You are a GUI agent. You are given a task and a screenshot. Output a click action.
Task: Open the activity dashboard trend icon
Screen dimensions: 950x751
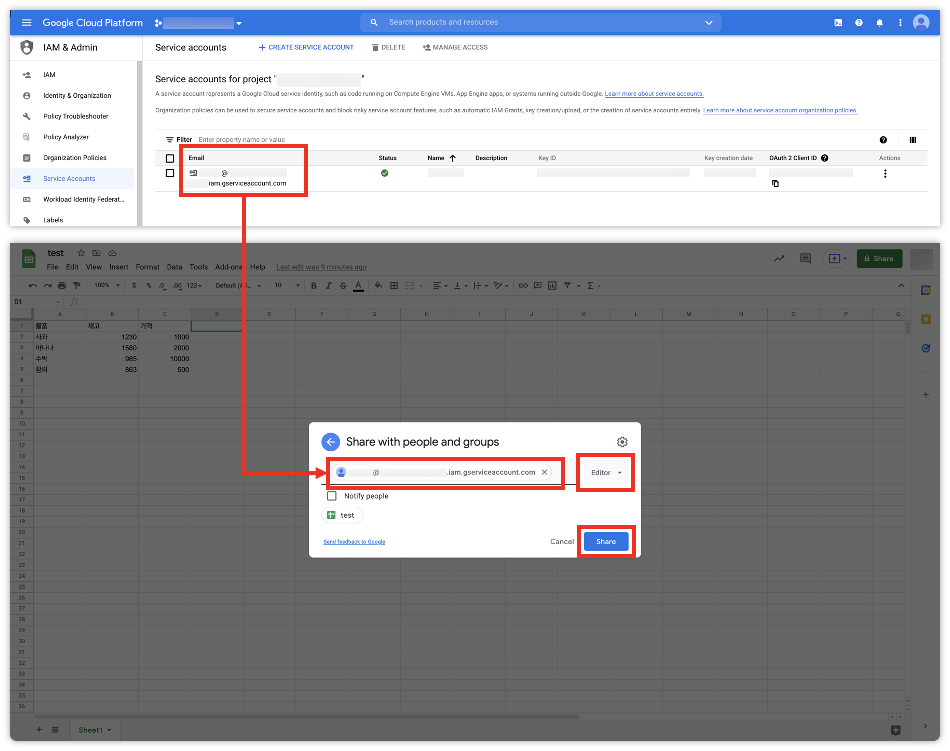[x=779, y=259]
